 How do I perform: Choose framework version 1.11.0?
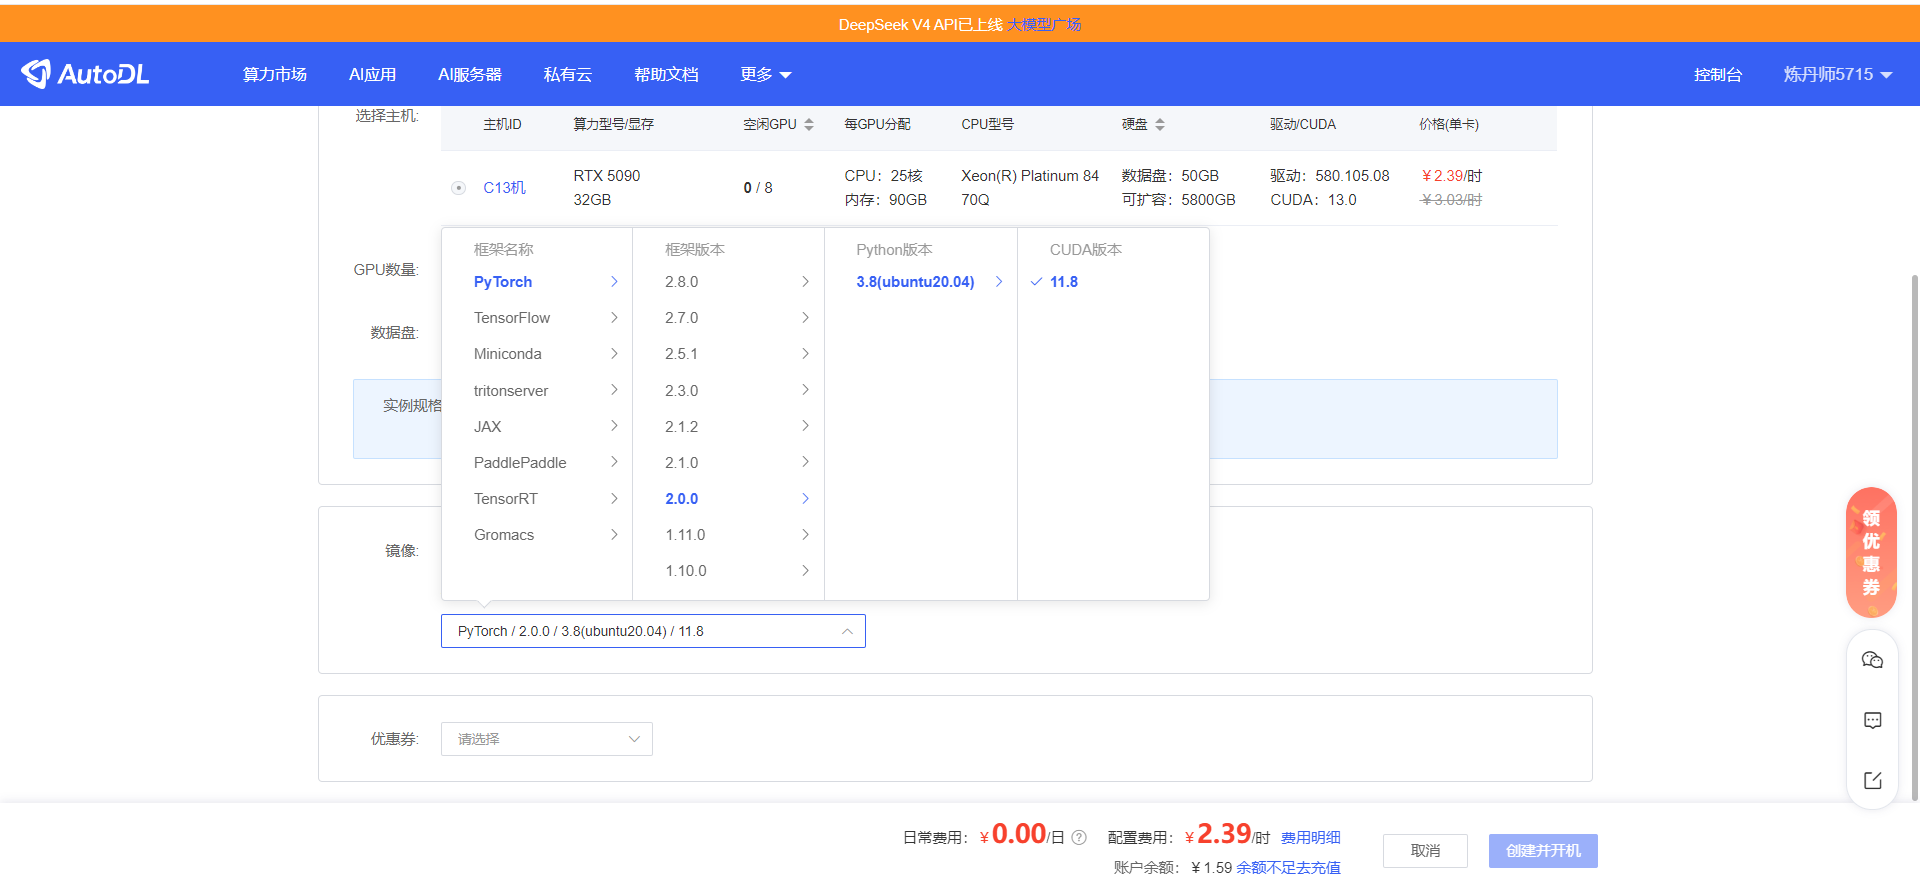coord(728,535)
